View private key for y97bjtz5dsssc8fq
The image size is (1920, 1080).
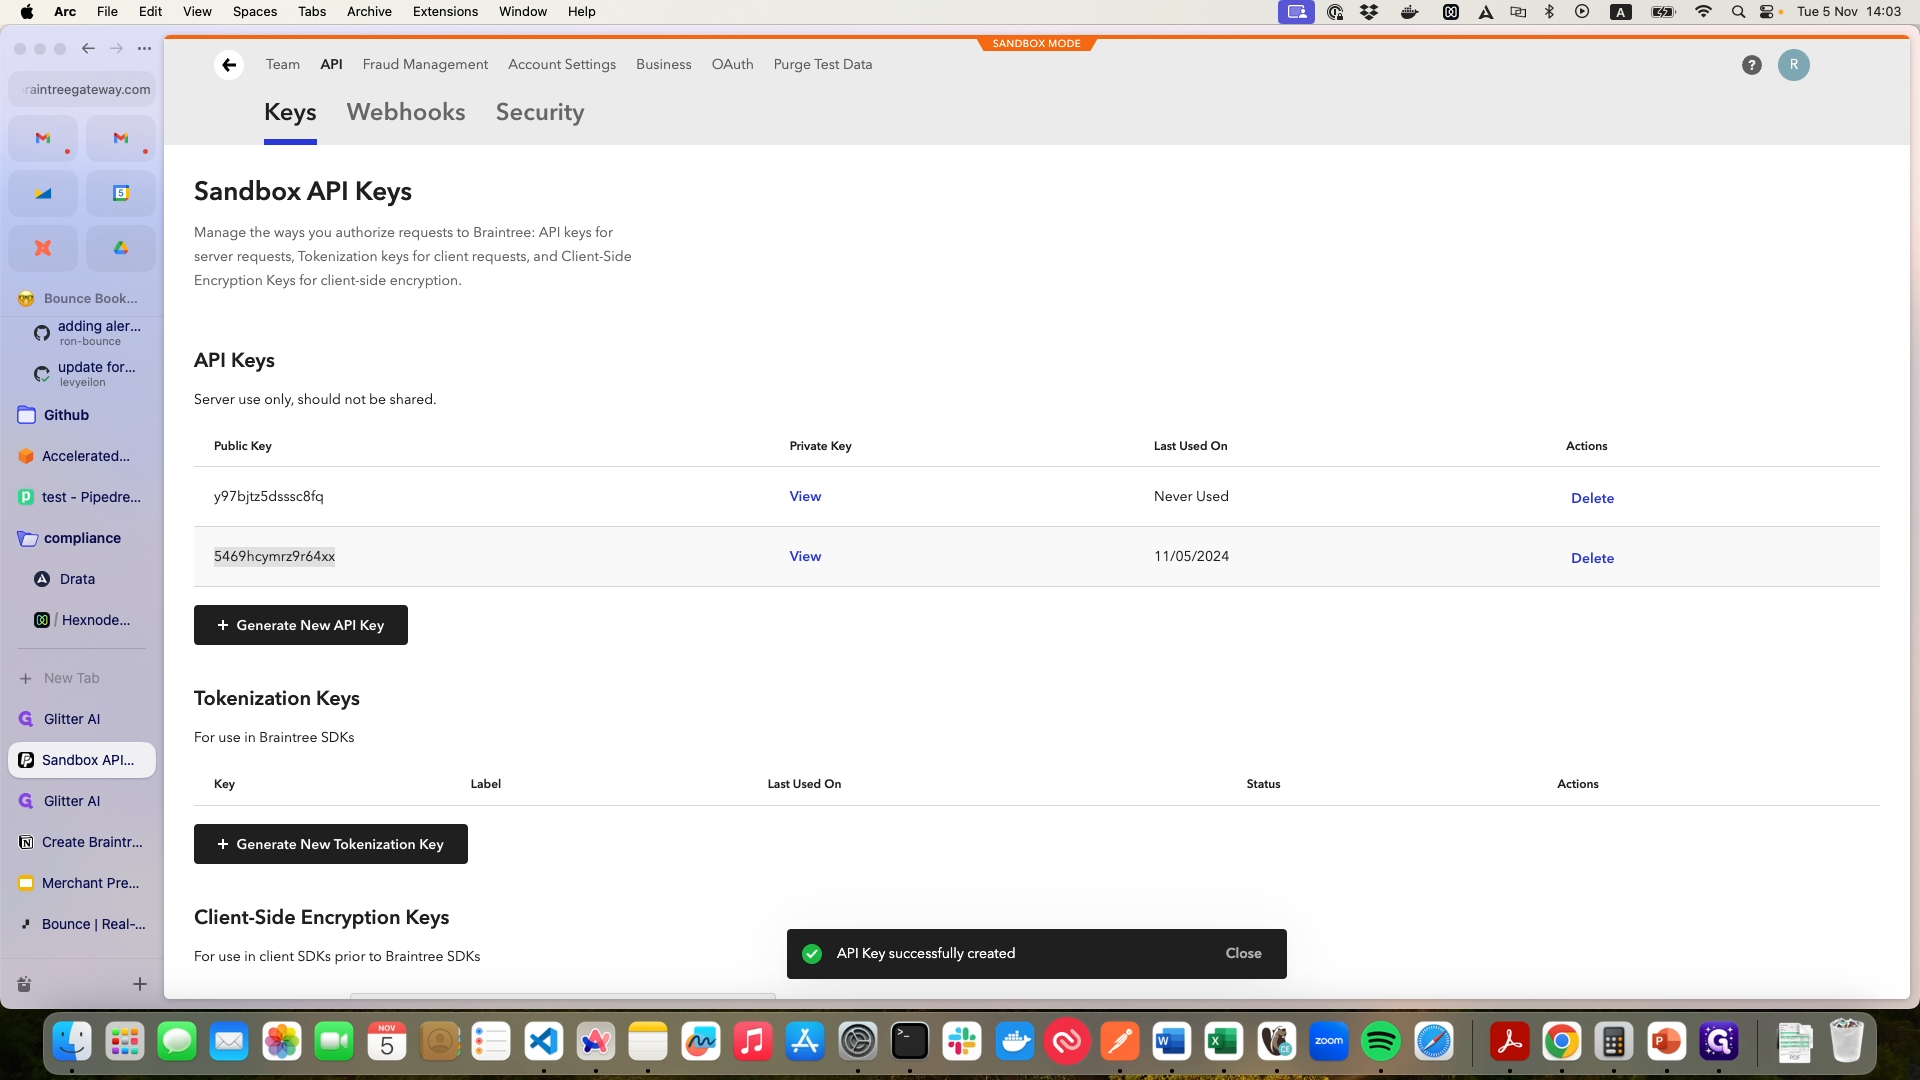[805, 496]
